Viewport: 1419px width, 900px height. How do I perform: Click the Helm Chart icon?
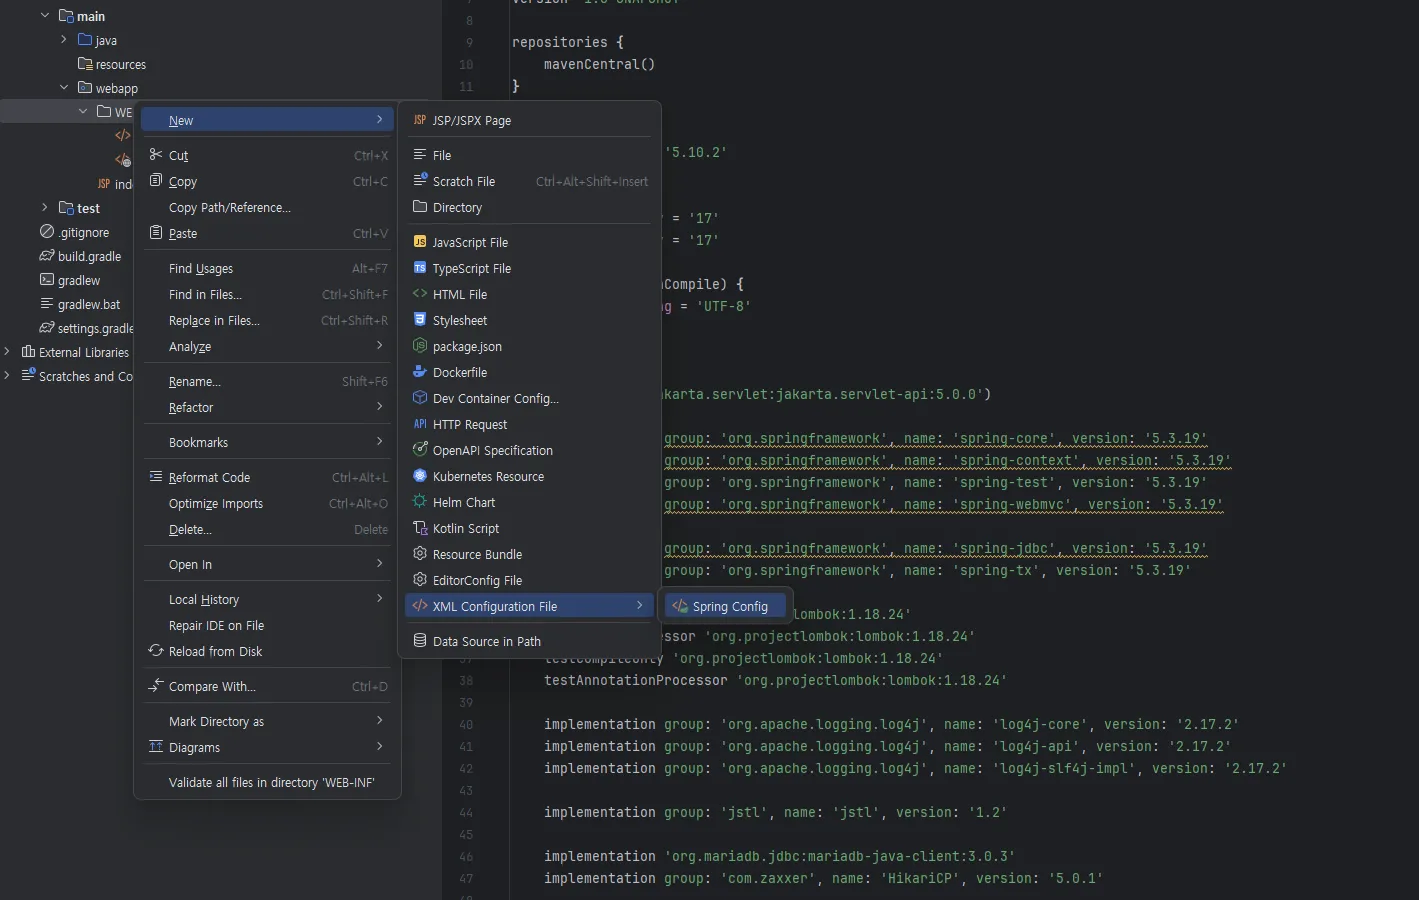pos(420,502)
